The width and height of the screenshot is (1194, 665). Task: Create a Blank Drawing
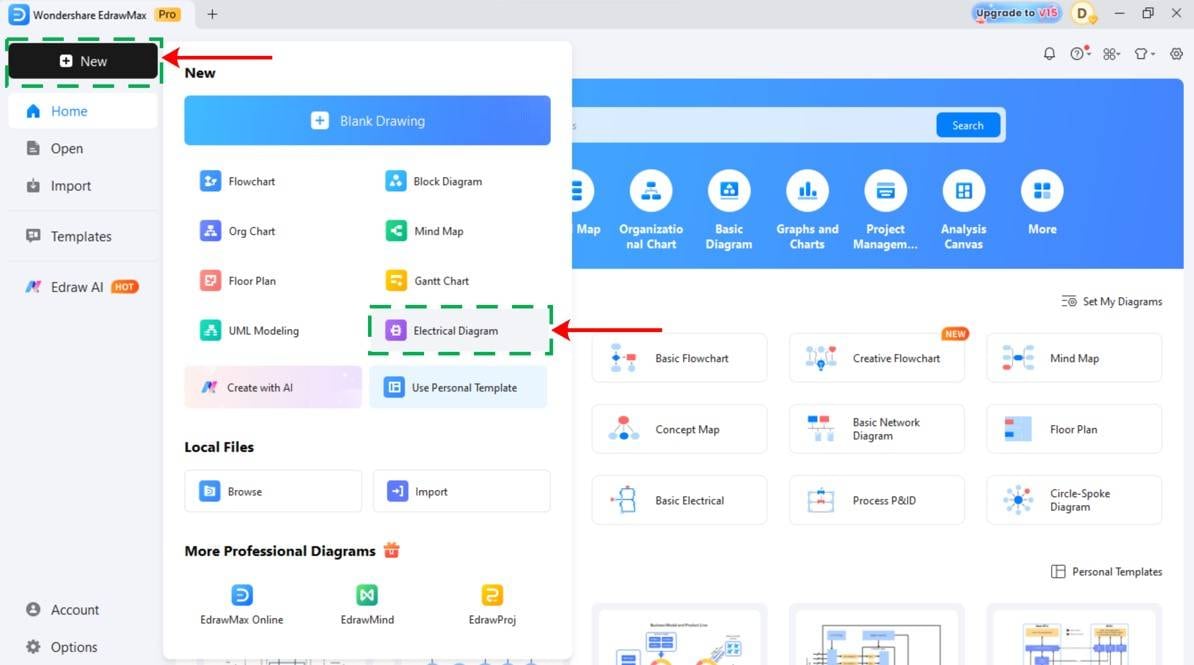(367, 120)
